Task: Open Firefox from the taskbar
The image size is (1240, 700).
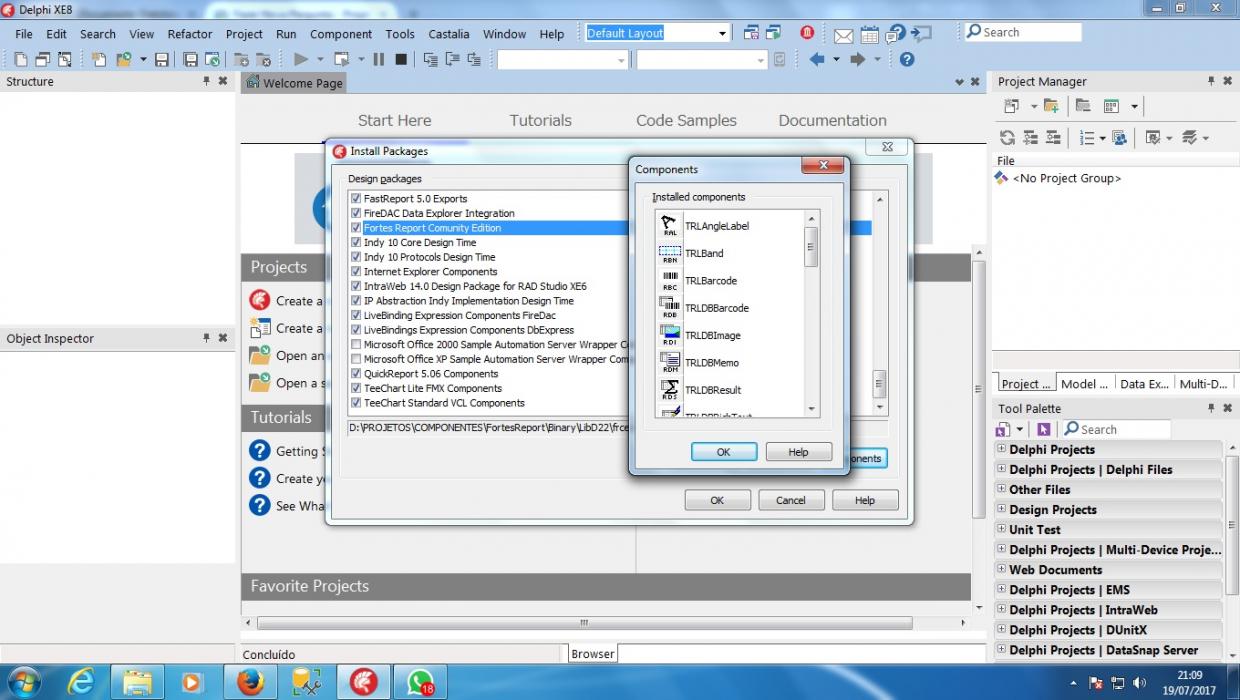Action: tap(249, 682)
